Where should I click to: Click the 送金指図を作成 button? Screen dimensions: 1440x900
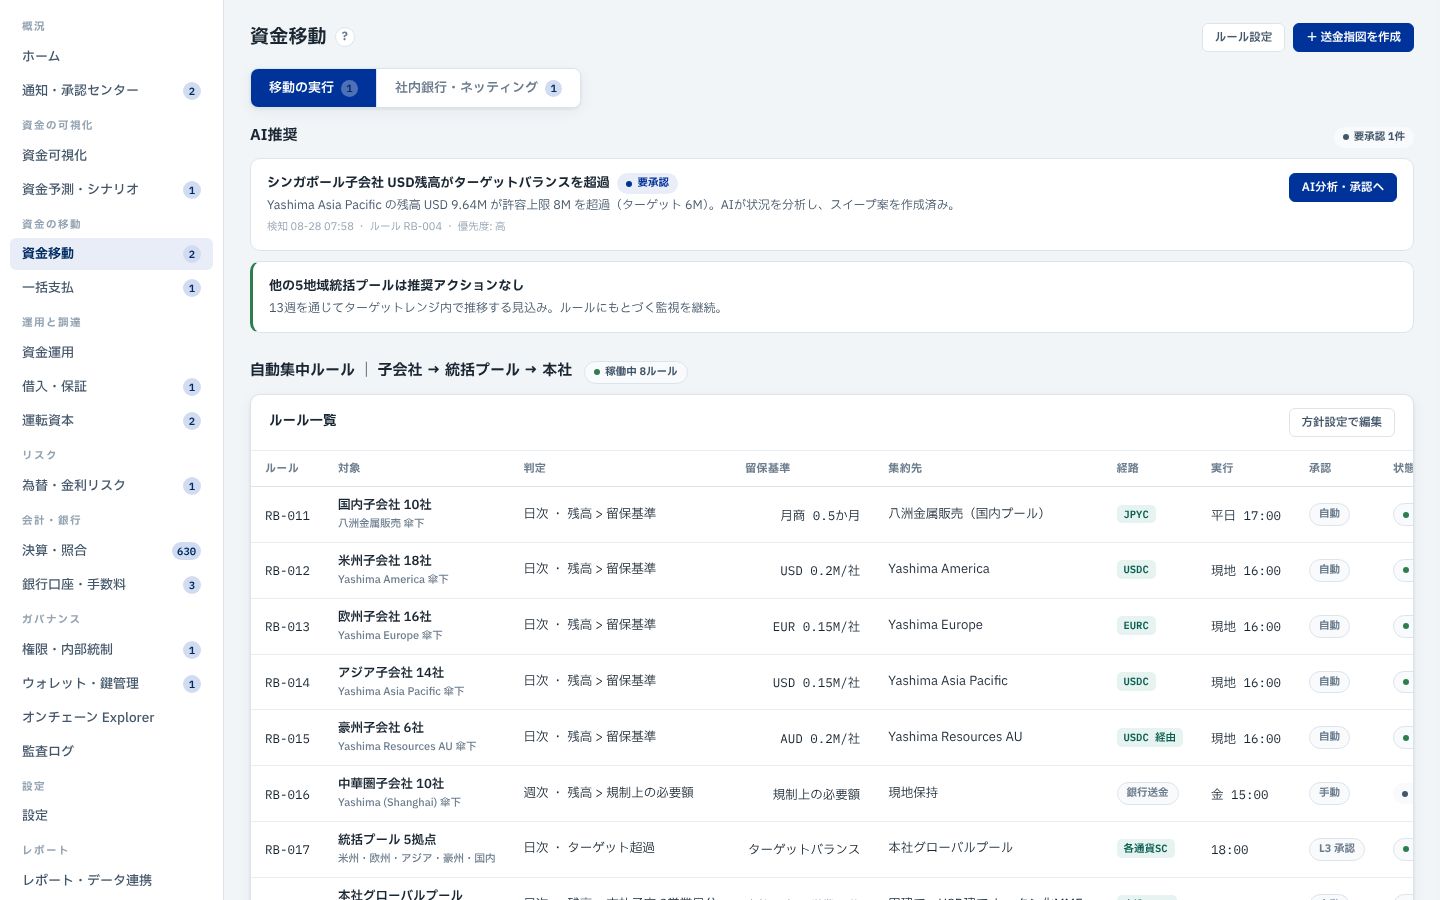tap(1353, 37)
